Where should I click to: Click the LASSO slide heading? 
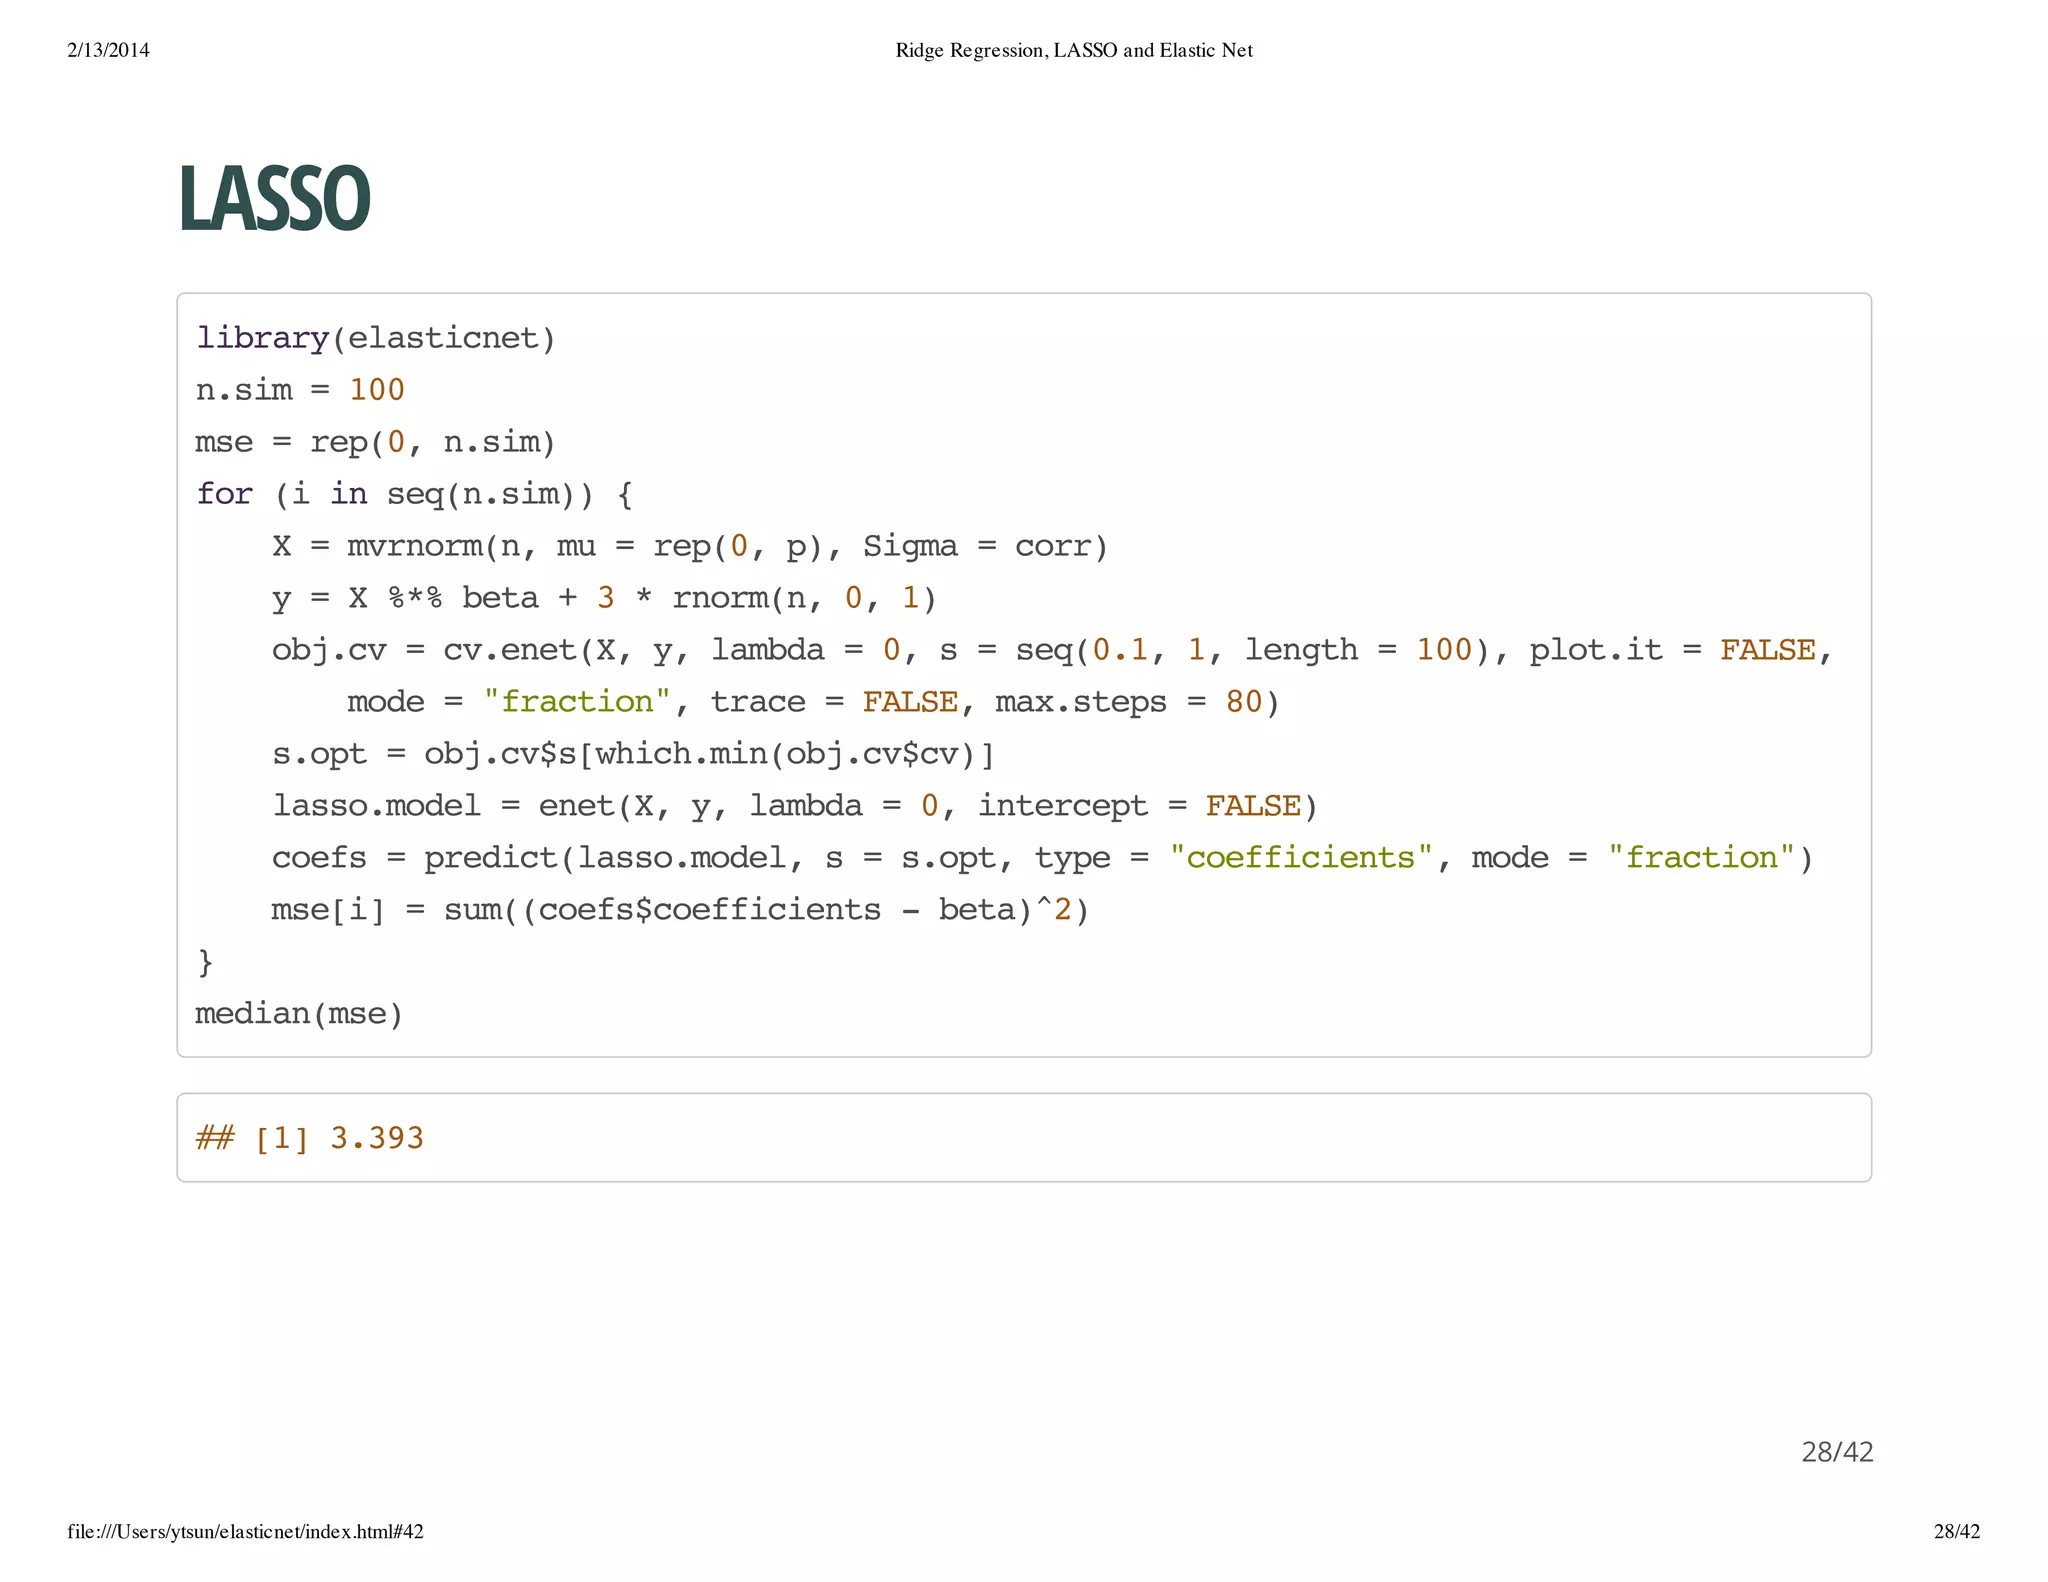274,199
